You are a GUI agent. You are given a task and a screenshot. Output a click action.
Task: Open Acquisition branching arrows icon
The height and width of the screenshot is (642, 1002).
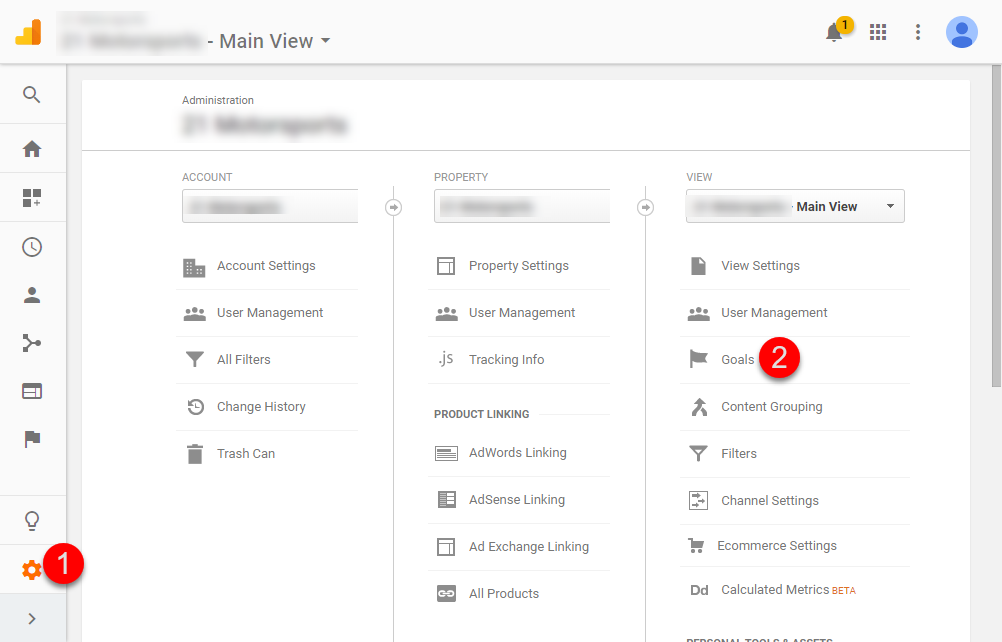(x=32, y=343)
